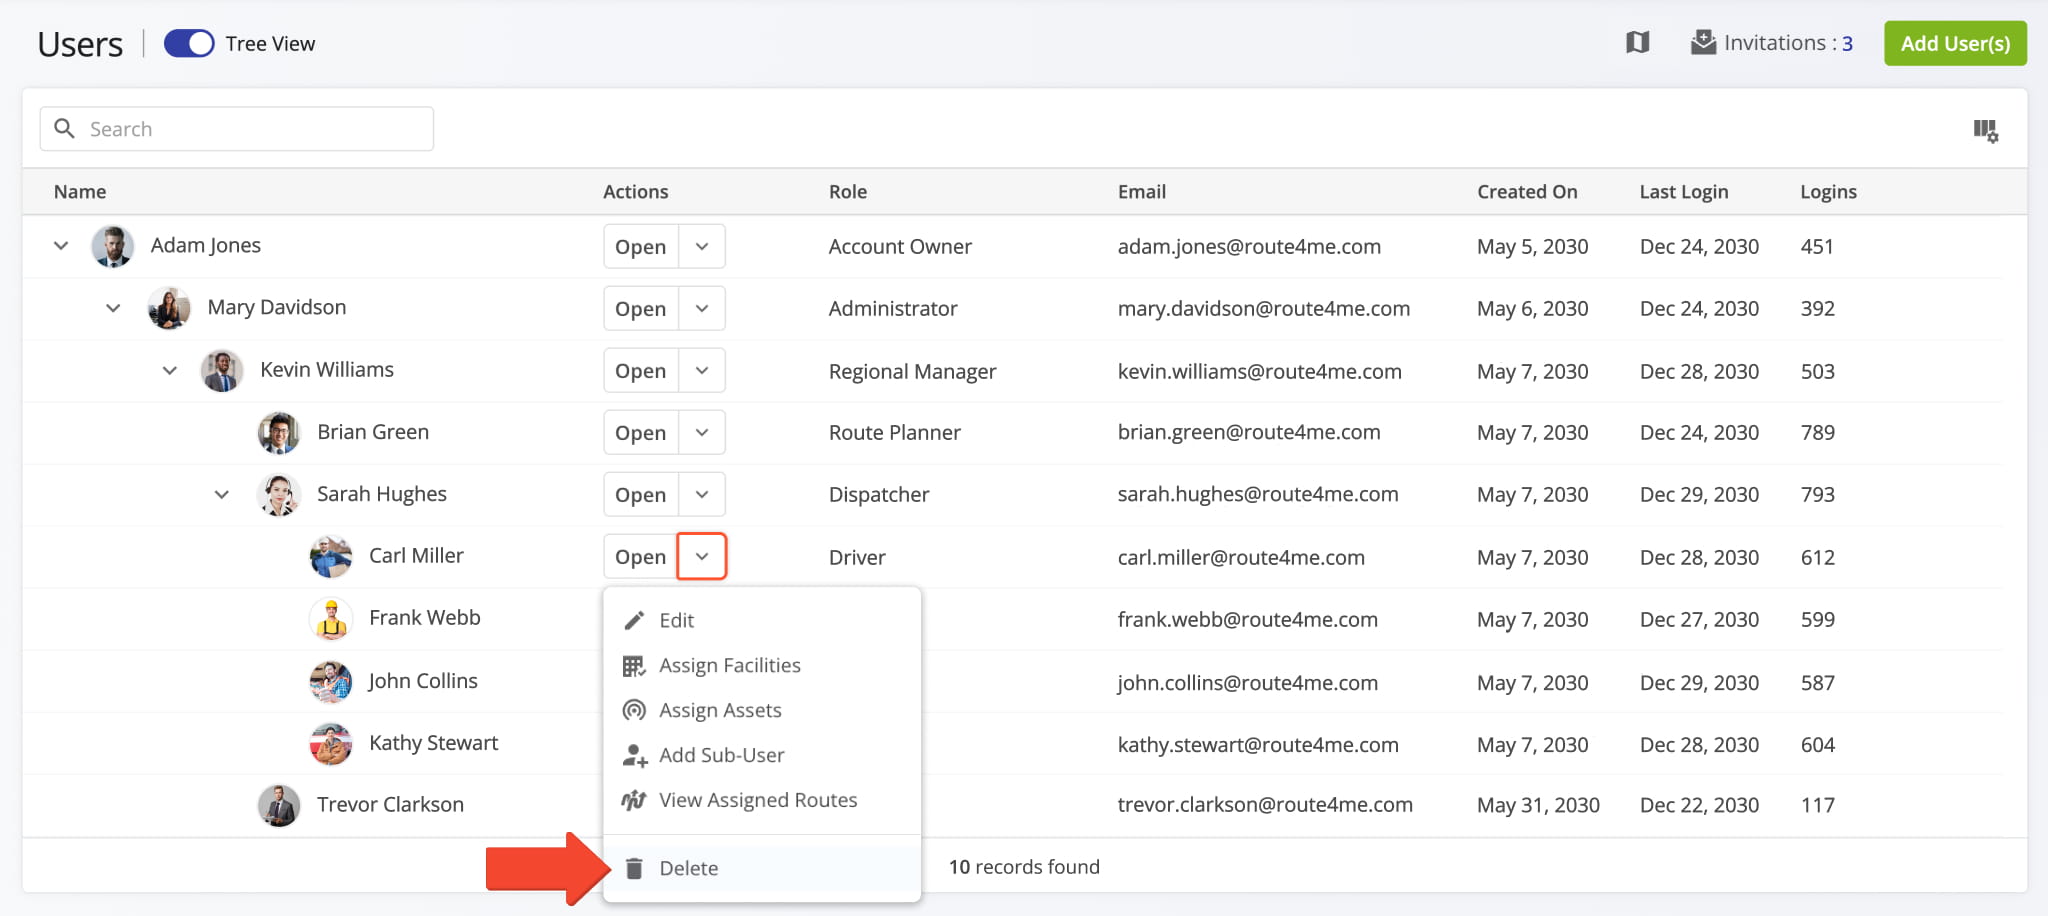Click the Created On column header

(1527, 191)
